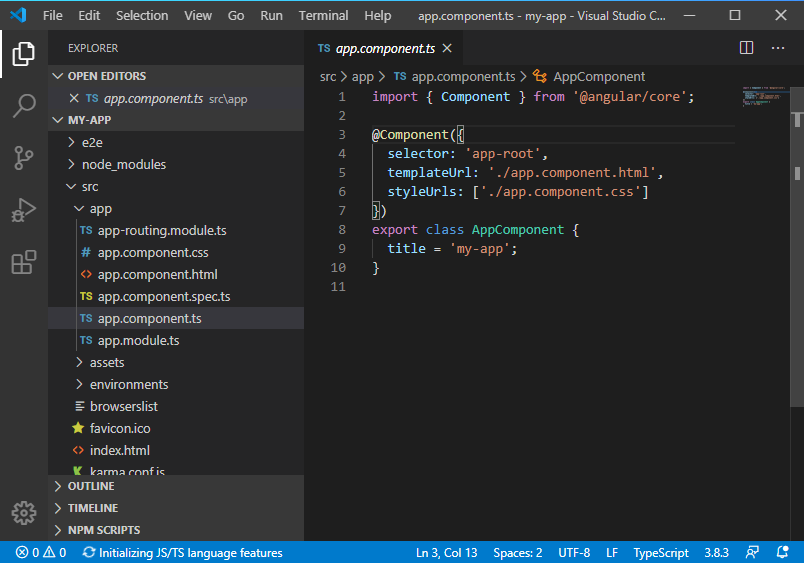Screen dimensions: 804x563
Task: Click the warnings triangle in status bar
Action: click(49, 552)
